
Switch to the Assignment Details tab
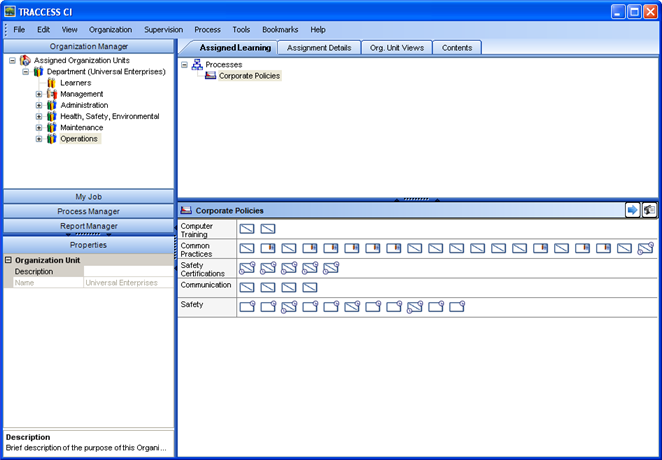pos(319,48)
